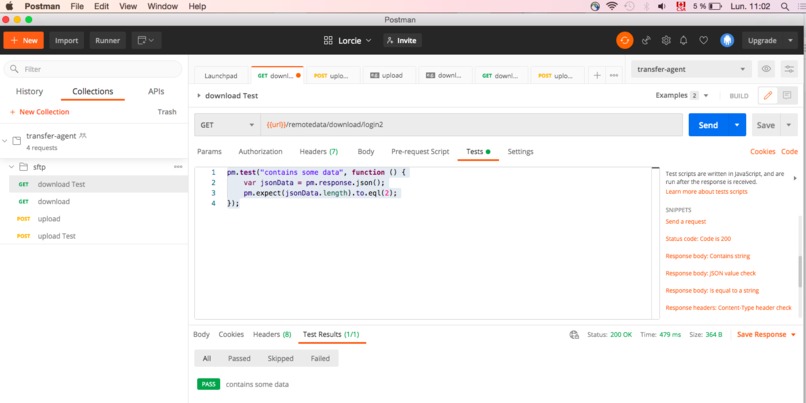The width and height of the screenshot is (806, 403).
Task: Open the new window icon dropdown
Action: point(146,40)
